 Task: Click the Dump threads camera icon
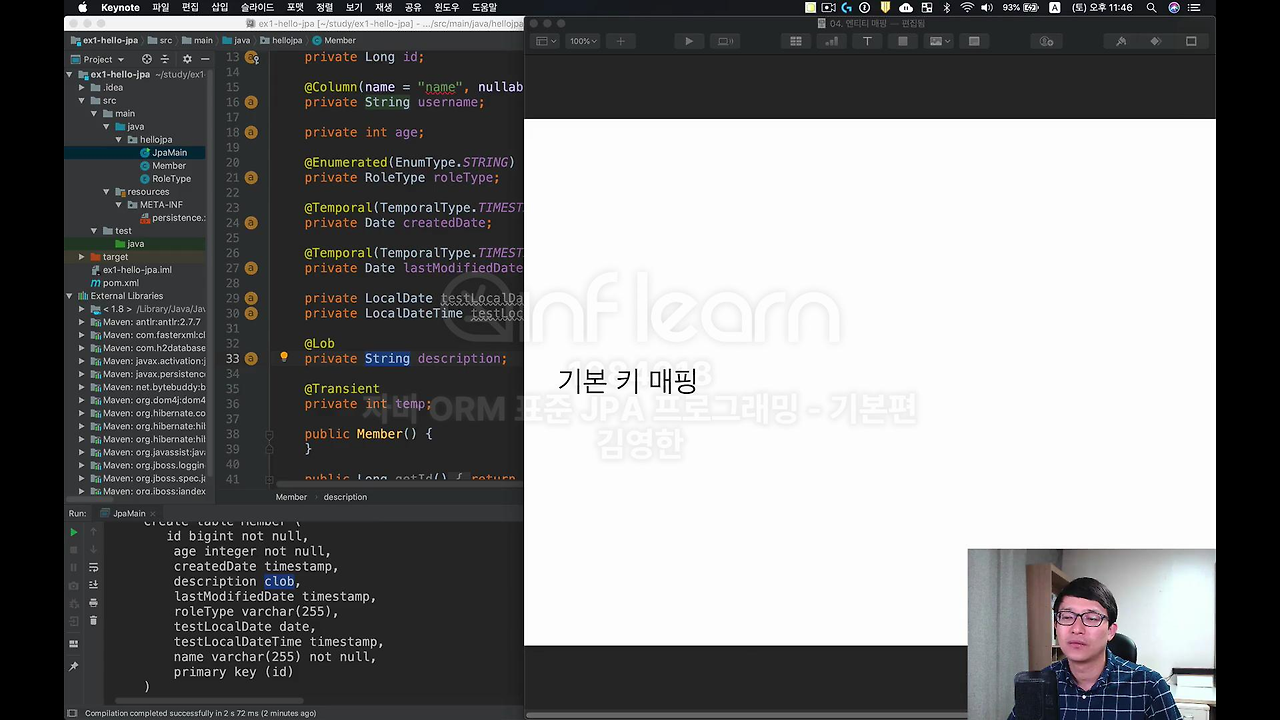point(73,585)
